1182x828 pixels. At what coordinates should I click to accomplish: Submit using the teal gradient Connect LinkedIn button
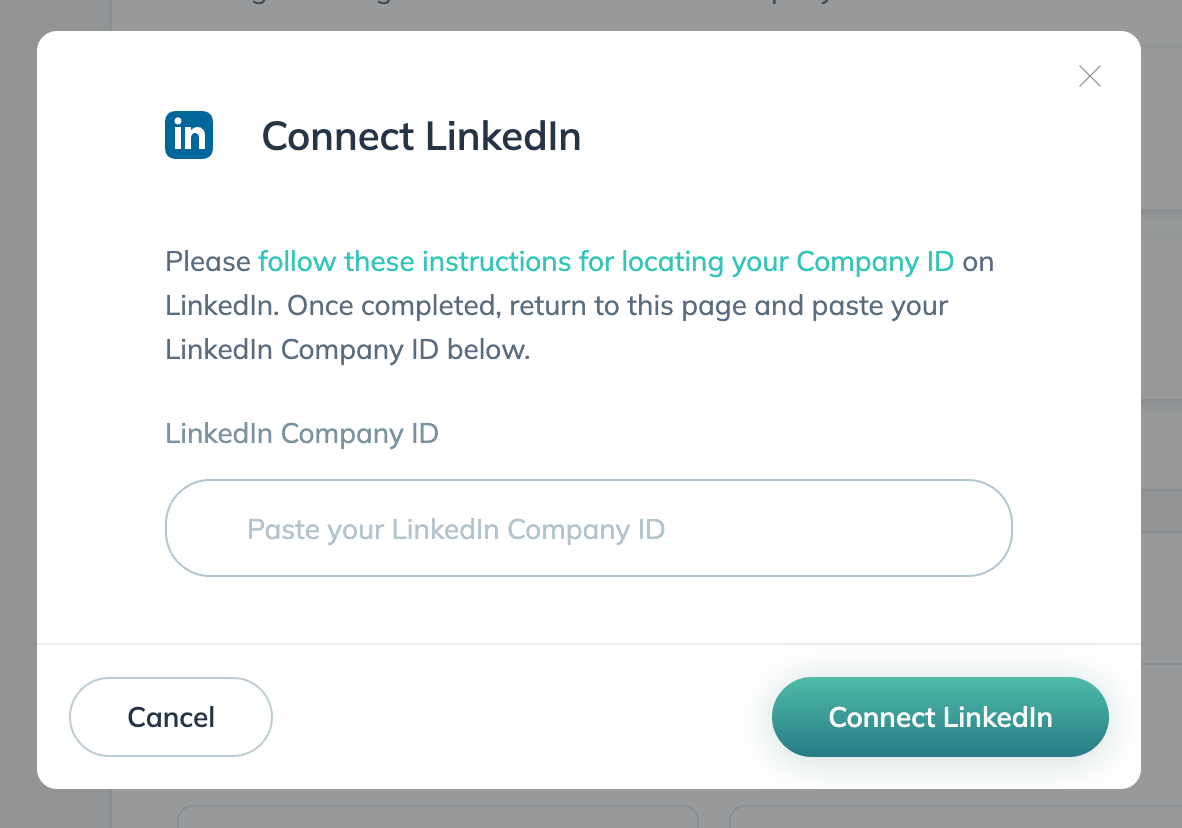[940, 717]
